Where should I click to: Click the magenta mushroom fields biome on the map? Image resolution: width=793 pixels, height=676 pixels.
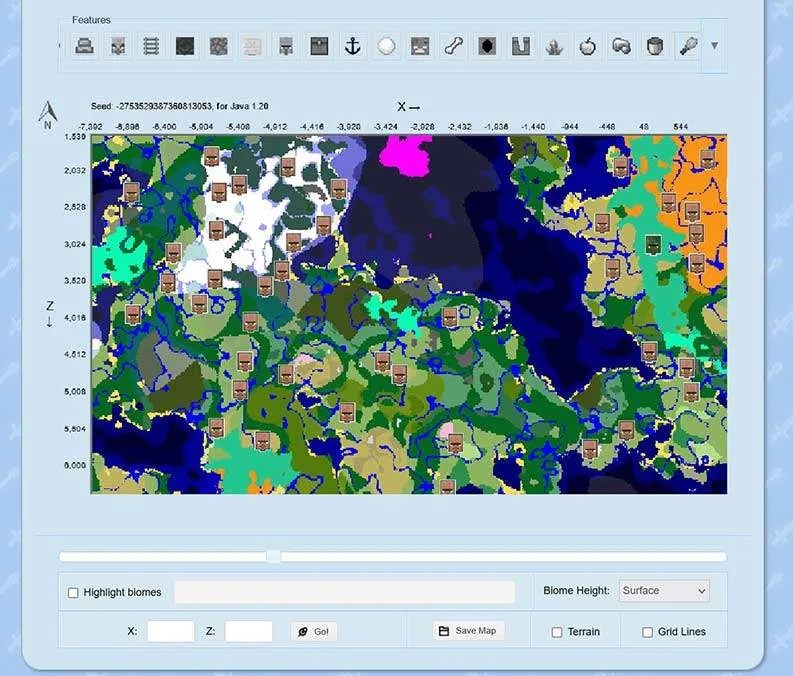[407, 154]
